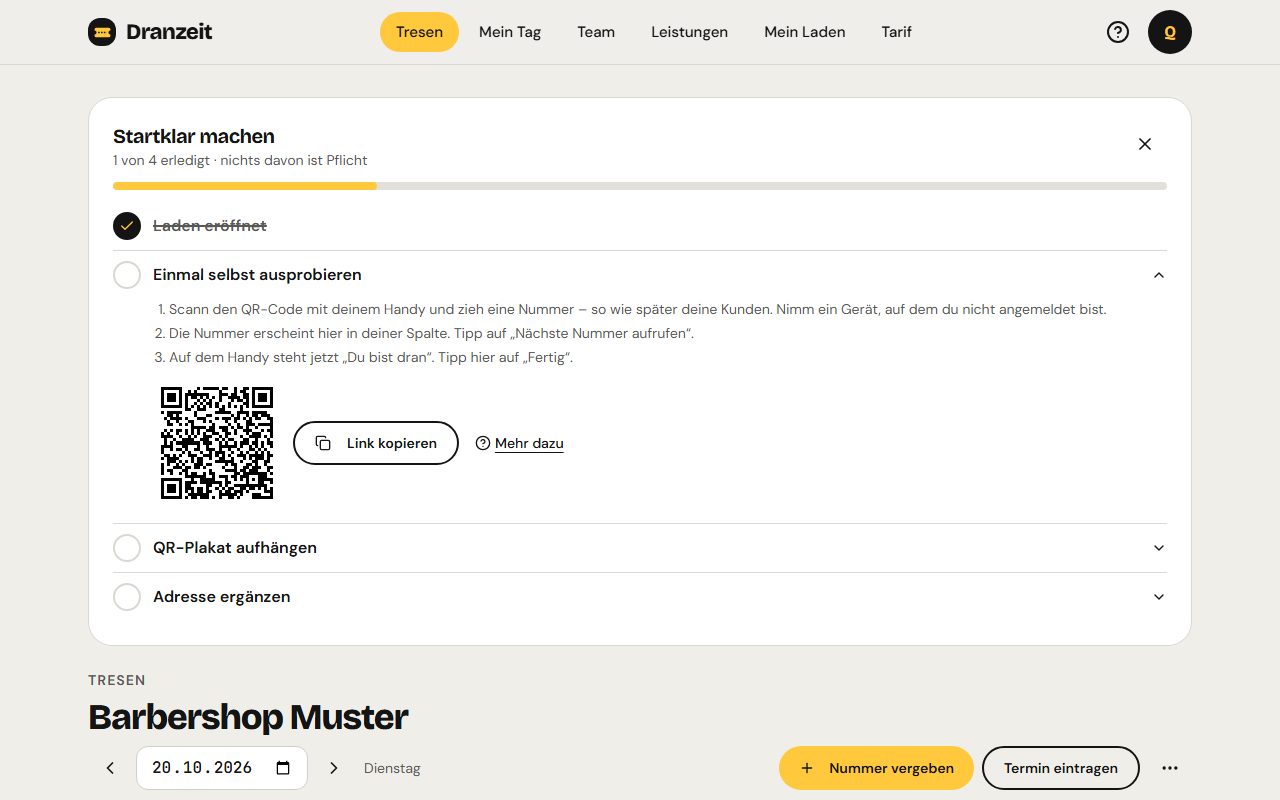The width and height of the screenshot is (1280, 800).
Task: Click the Dienstag weekday label
Action: (392, 769)
